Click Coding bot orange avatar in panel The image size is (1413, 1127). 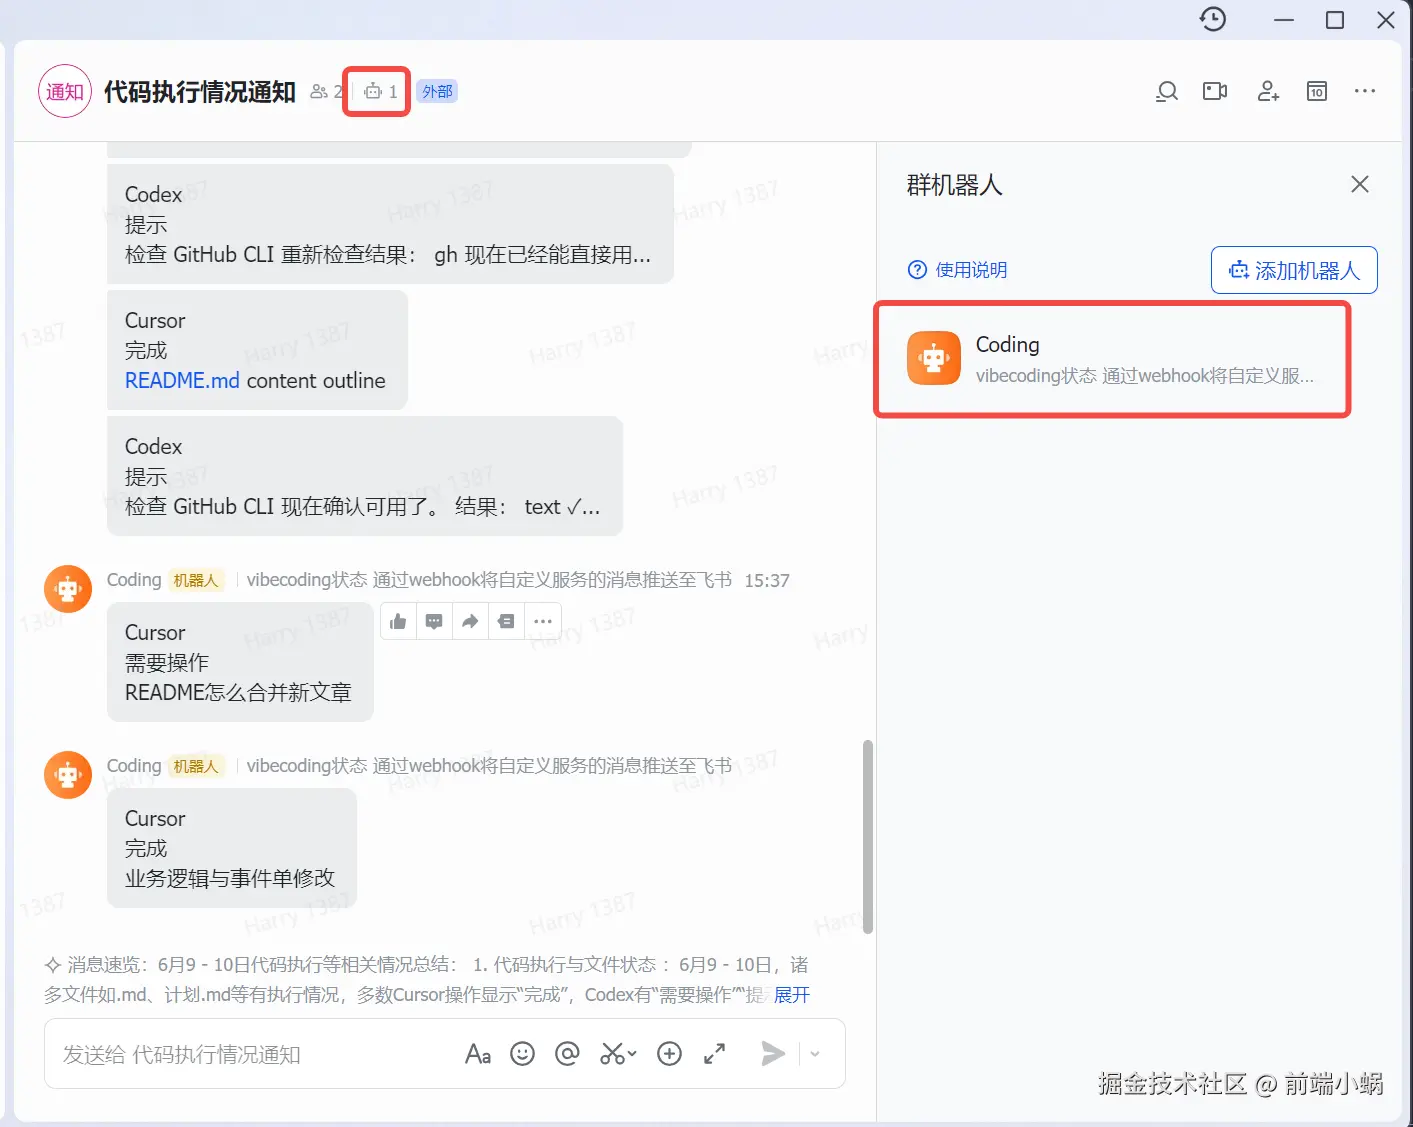pyautogui.click(x=934, y=358)
